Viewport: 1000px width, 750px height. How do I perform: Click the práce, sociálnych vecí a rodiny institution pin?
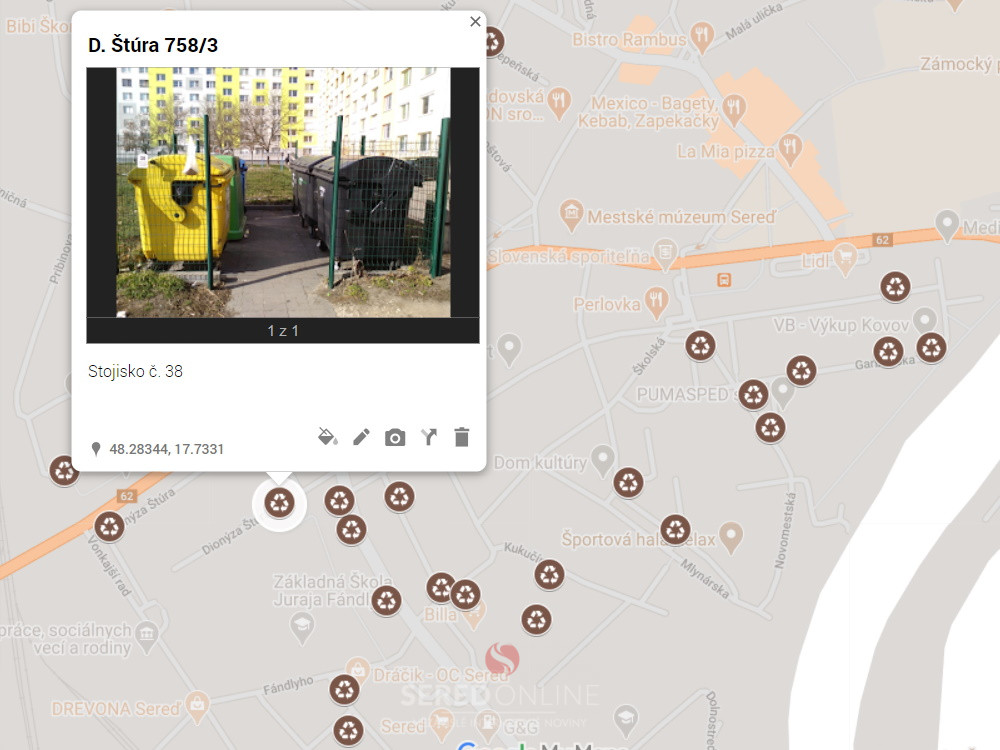(x=147, y=636)
